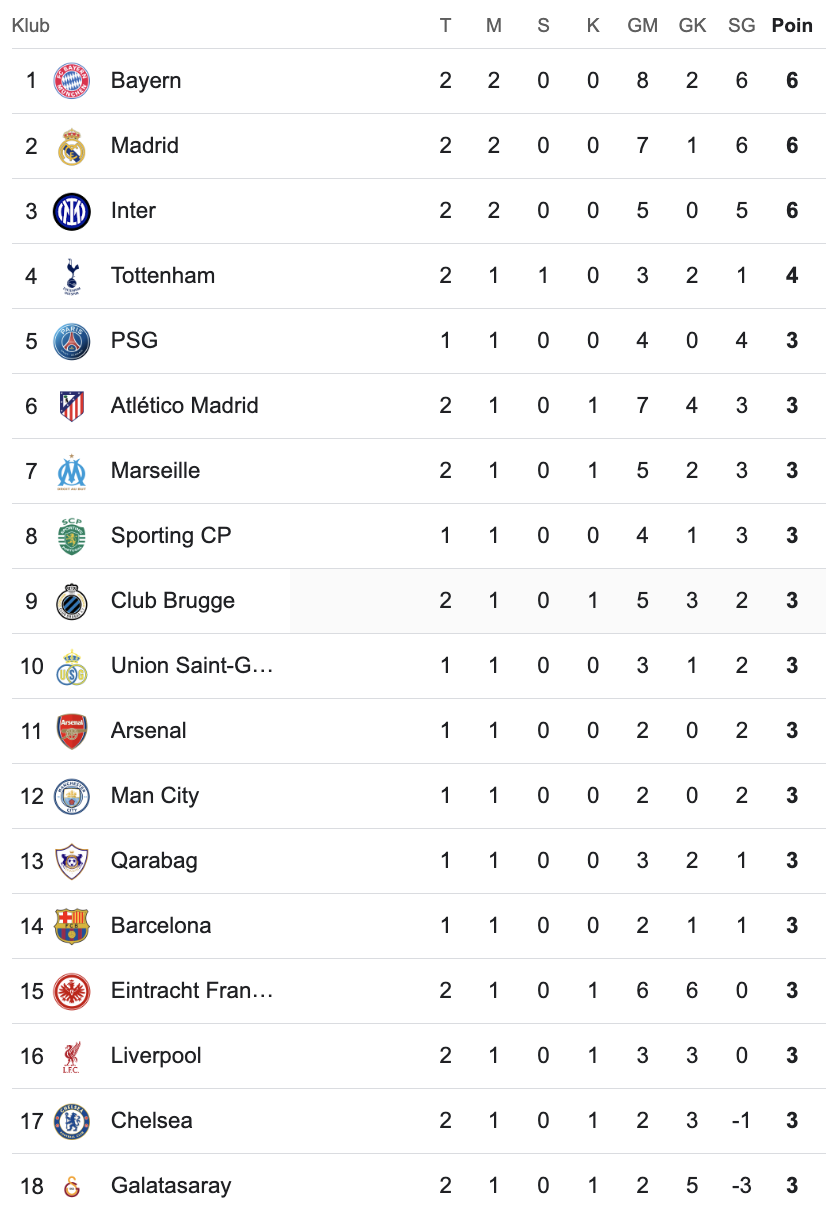The width and height of the screenshot is (826, 1216).
Task: Click the Tottenham cockerel crest
Action: (72, 276)
